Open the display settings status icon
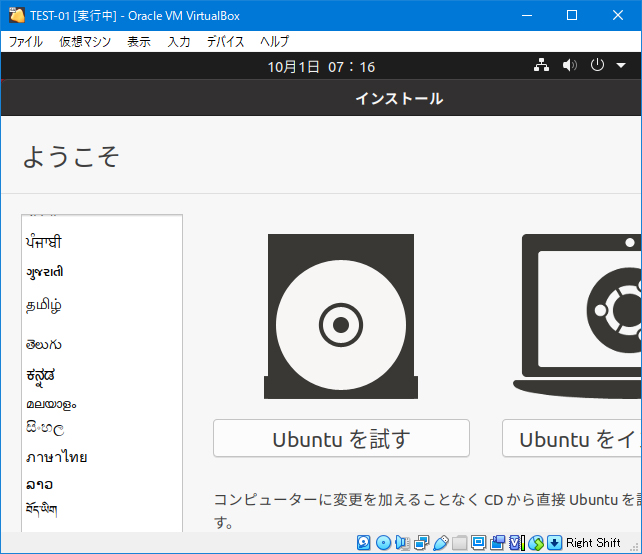Screen dimensions: 642x554 (x=478, y=543)
